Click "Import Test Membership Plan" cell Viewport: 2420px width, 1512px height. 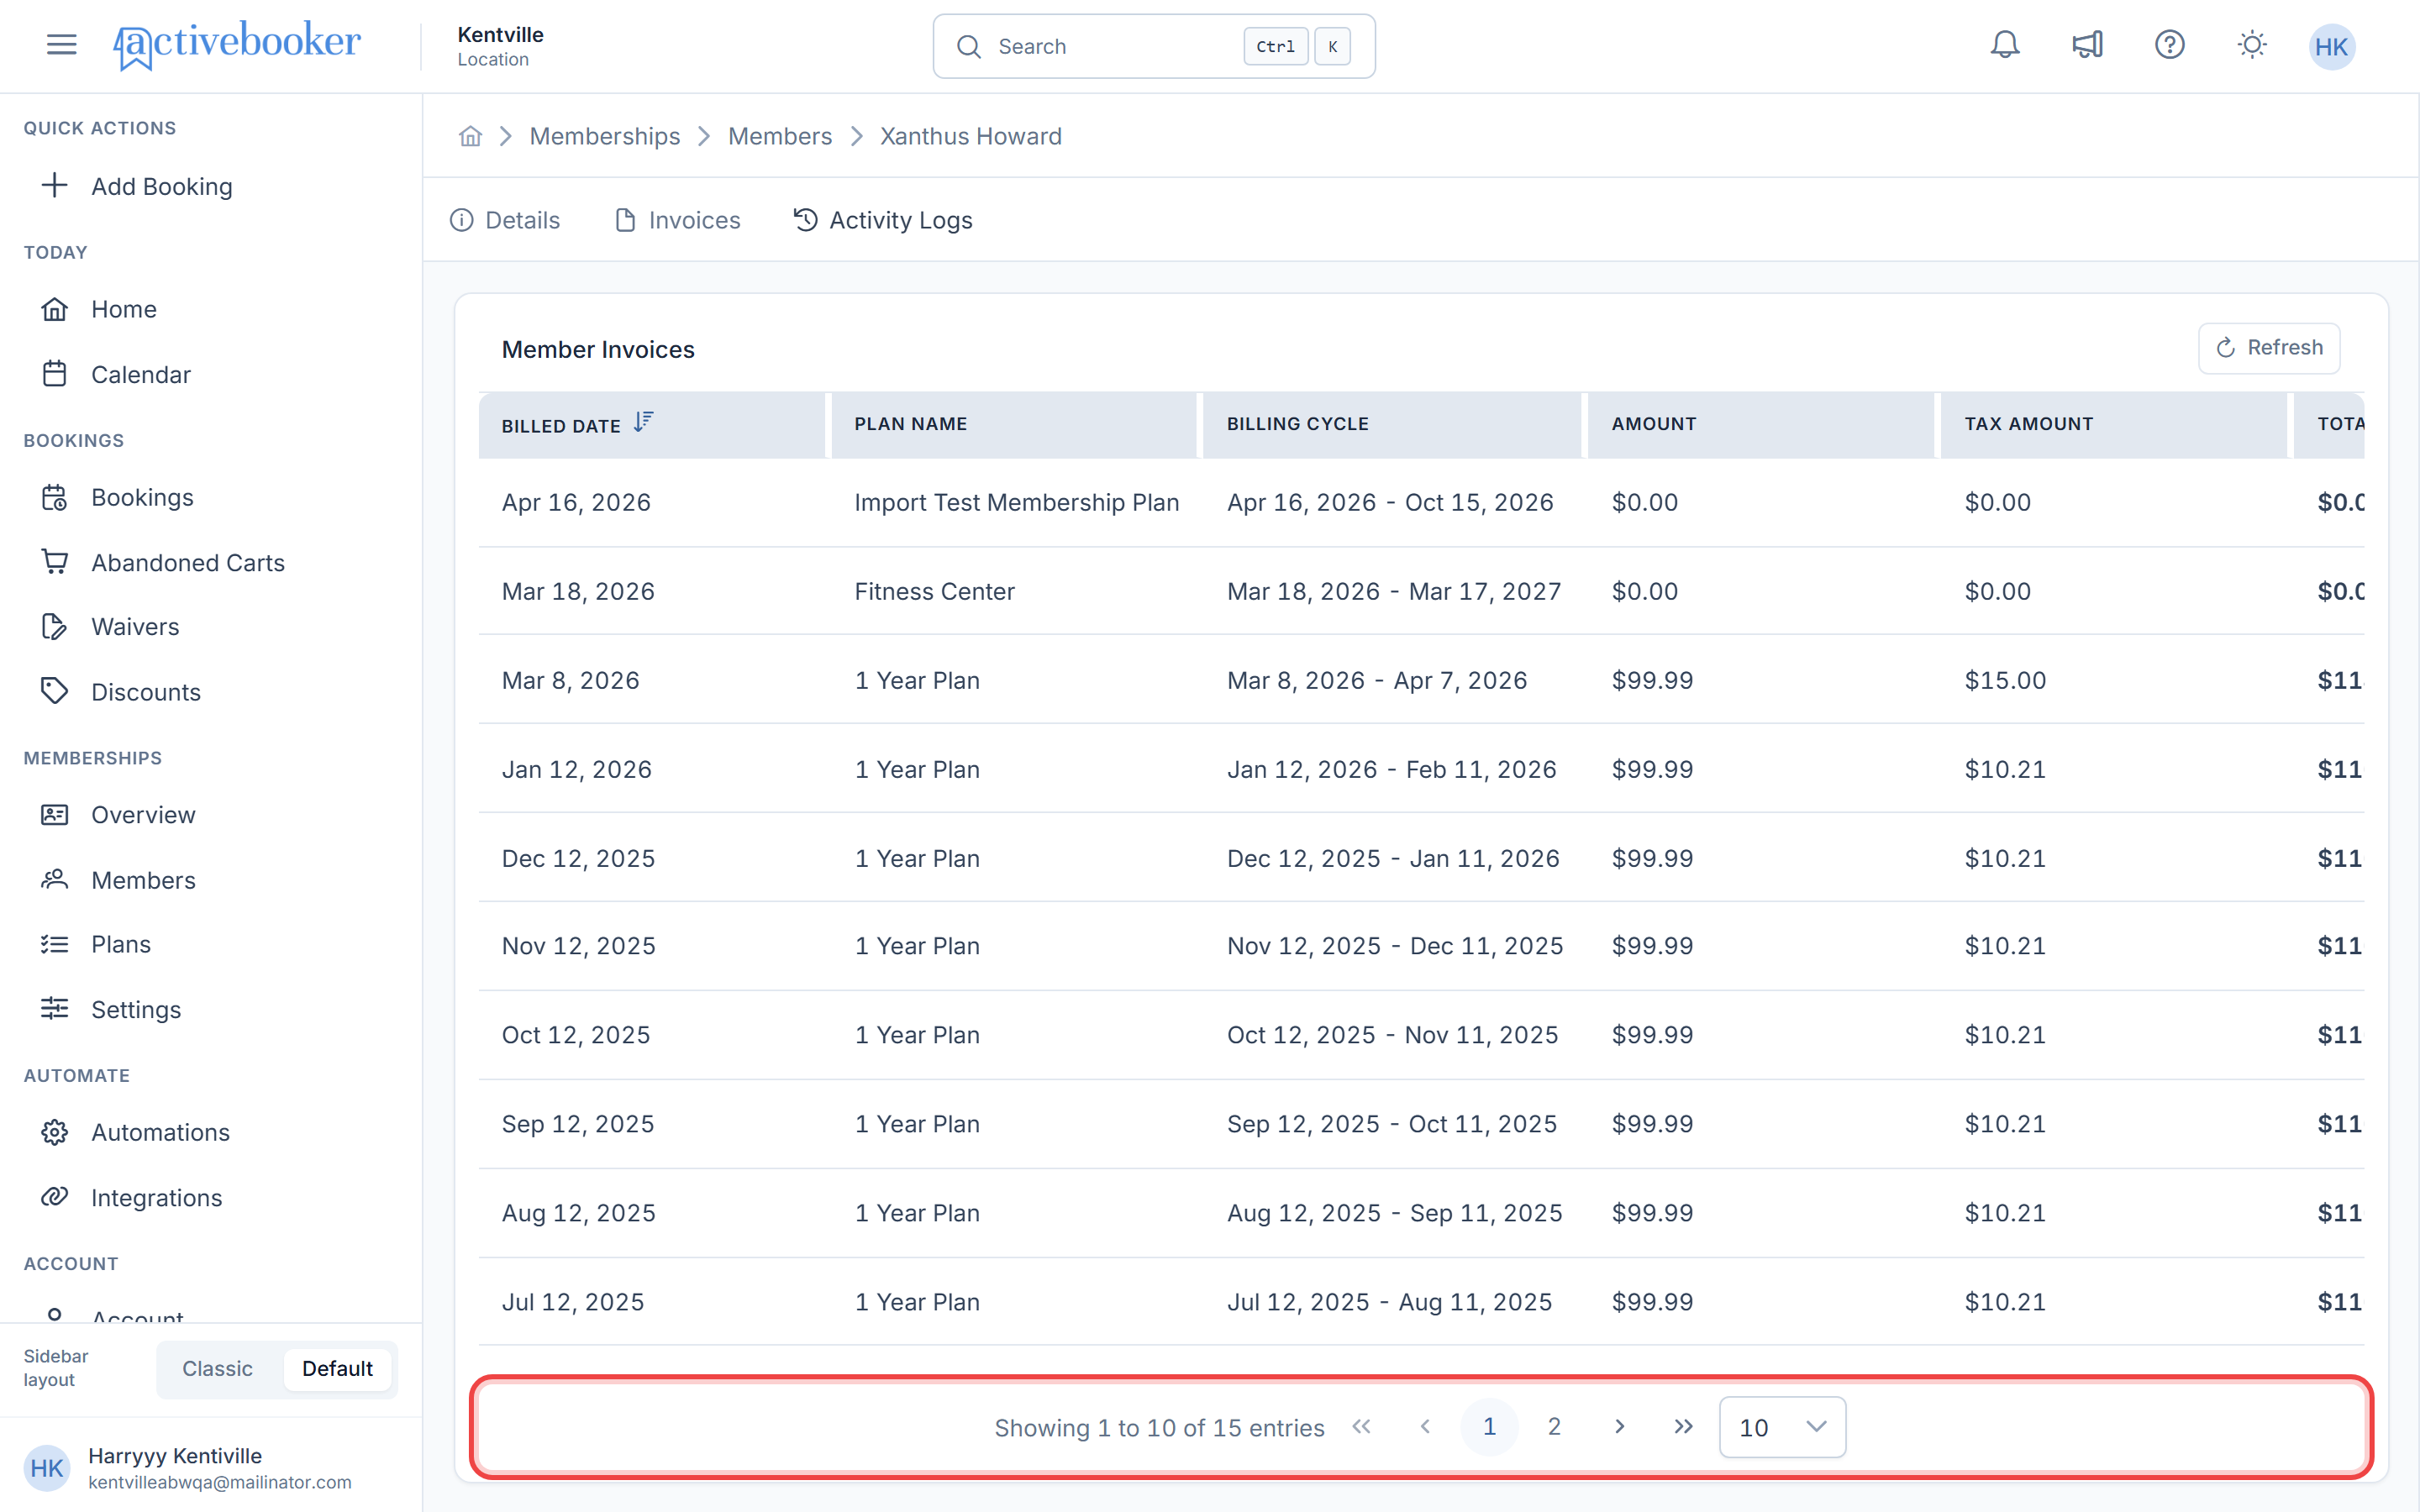tap(1017, 502)
